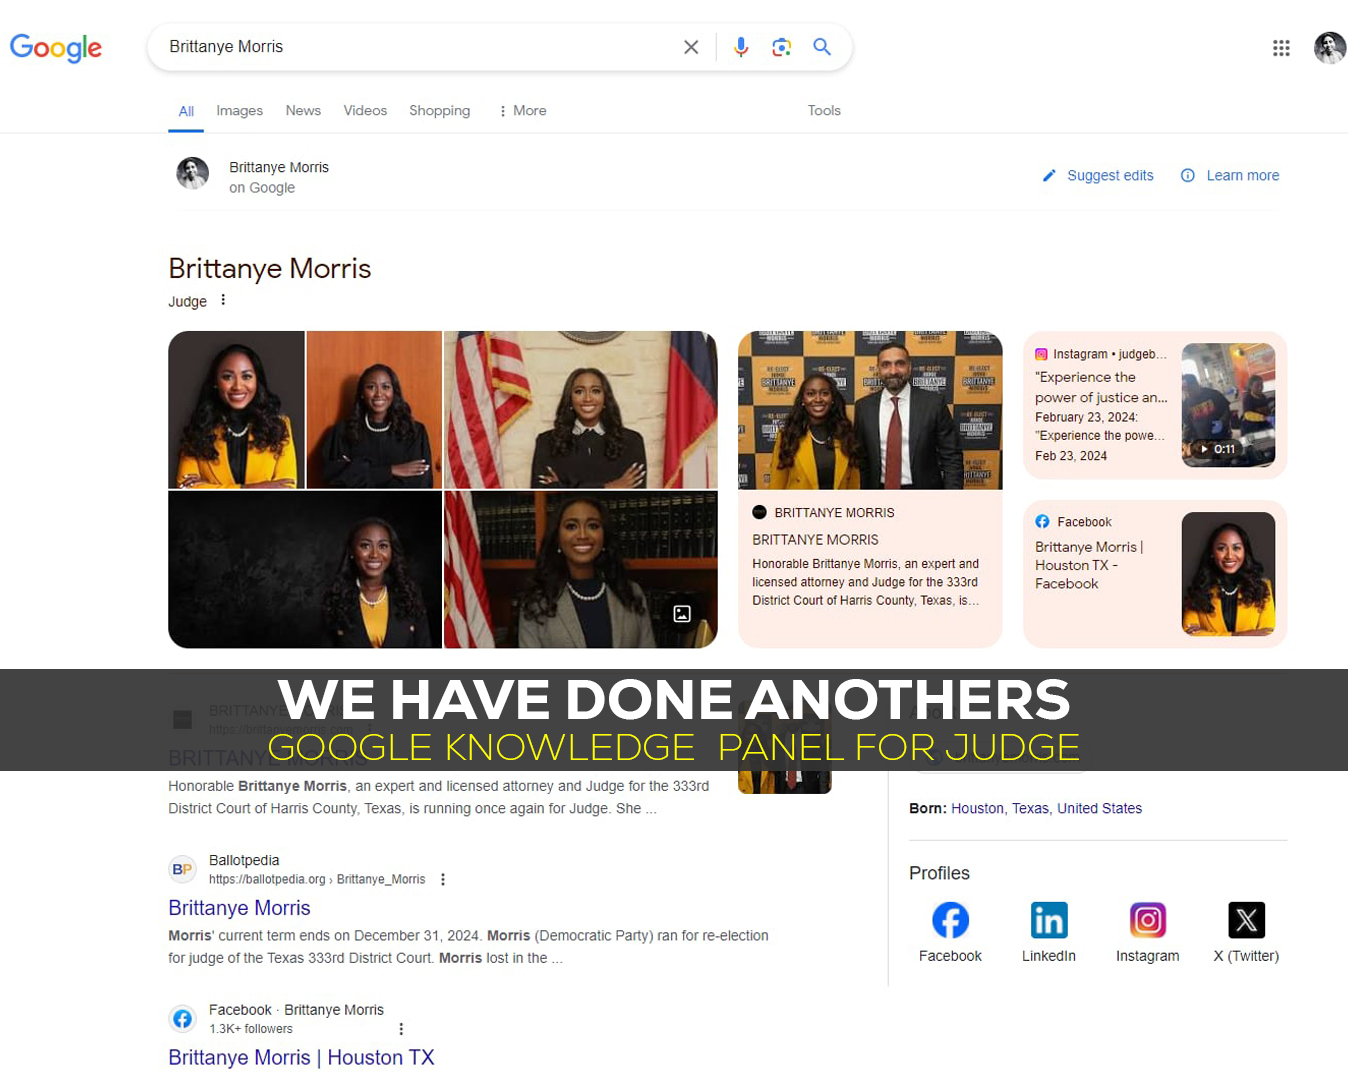Click the more images gallery icon
Screen dimensions: 1348x1072
(x=682, y=614)
